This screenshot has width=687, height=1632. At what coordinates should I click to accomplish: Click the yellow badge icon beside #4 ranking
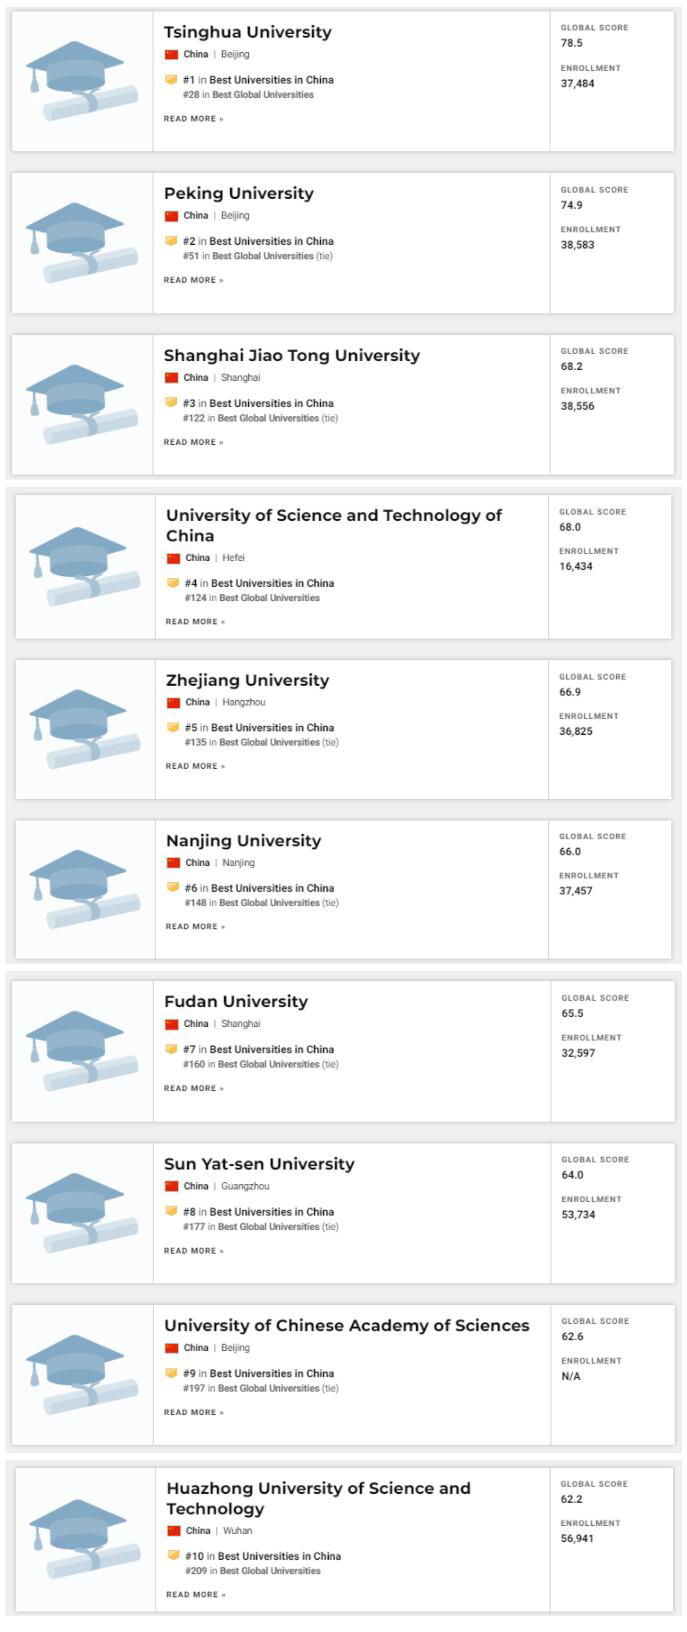(174, 583)
